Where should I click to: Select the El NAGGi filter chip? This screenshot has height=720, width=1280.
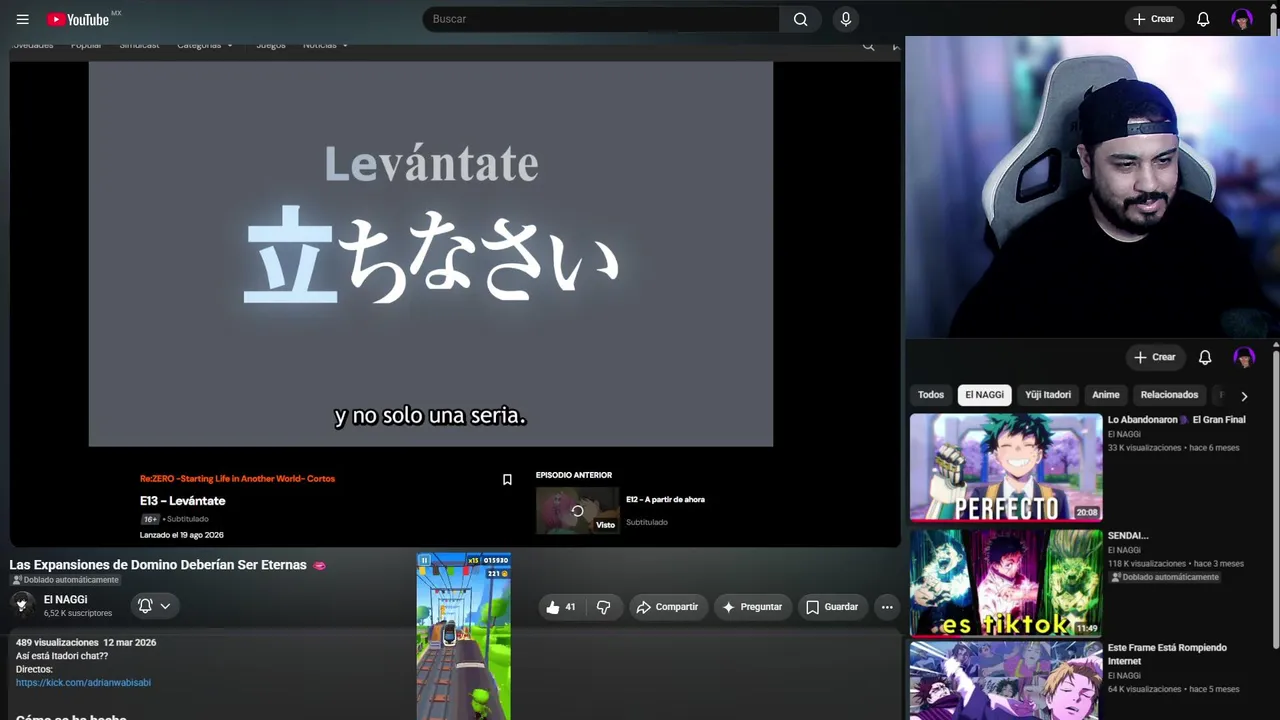pyautogui.click(x=984, y=395)
